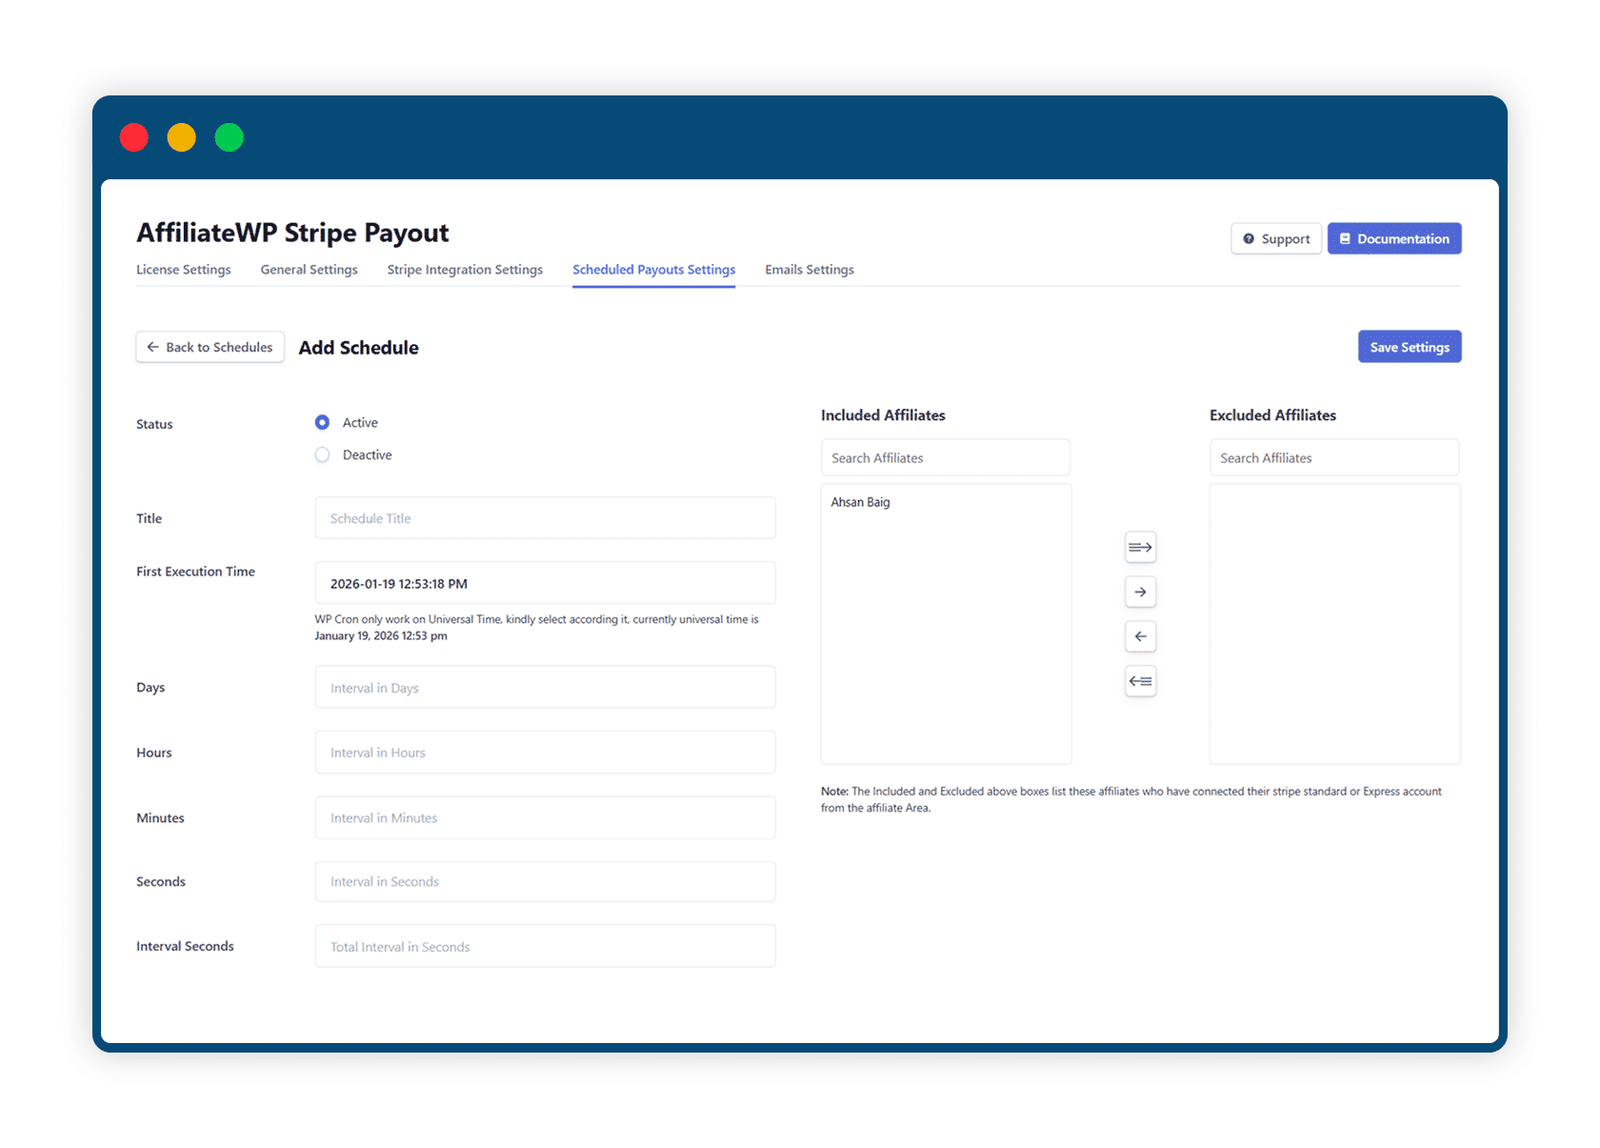1600x1148 pixels.
Task: Click the Save Settings button
Action: tap(1409, 347)
